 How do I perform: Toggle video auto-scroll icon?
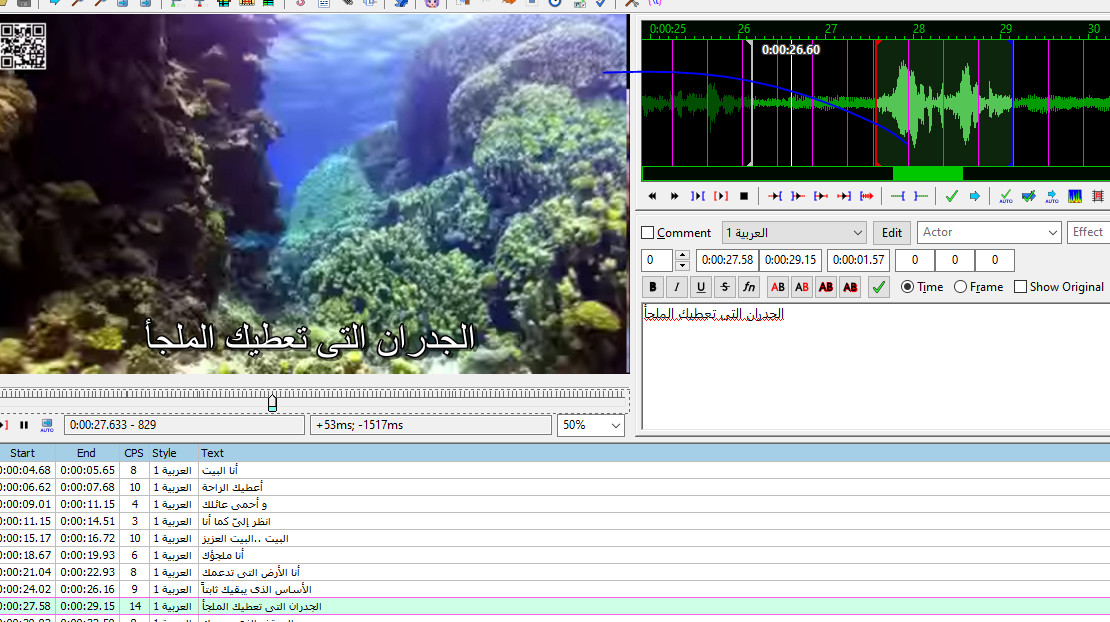pos(47,425)
